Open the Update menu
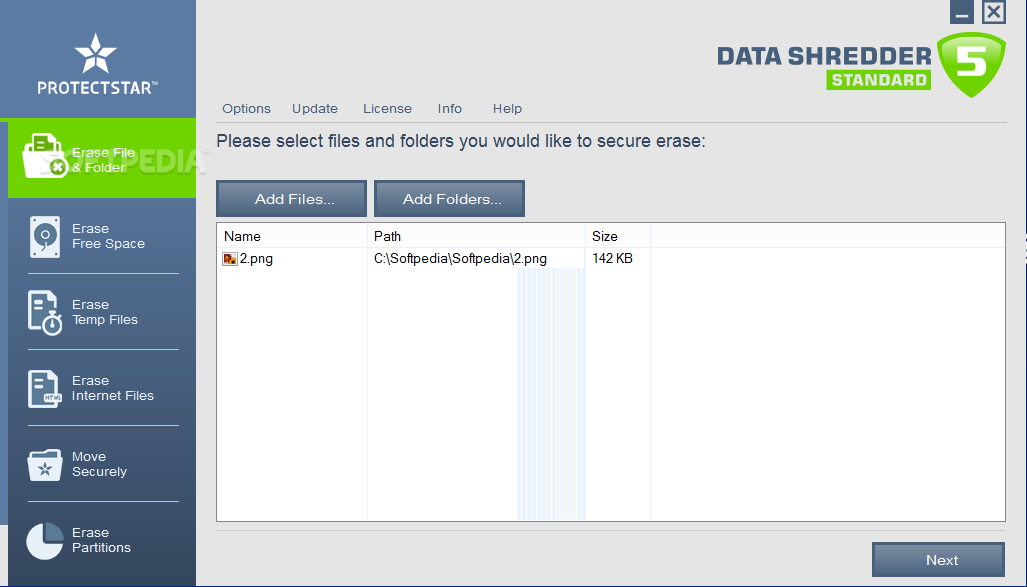The width and height of the screenshot is (1027, 587). coord(315,109)
